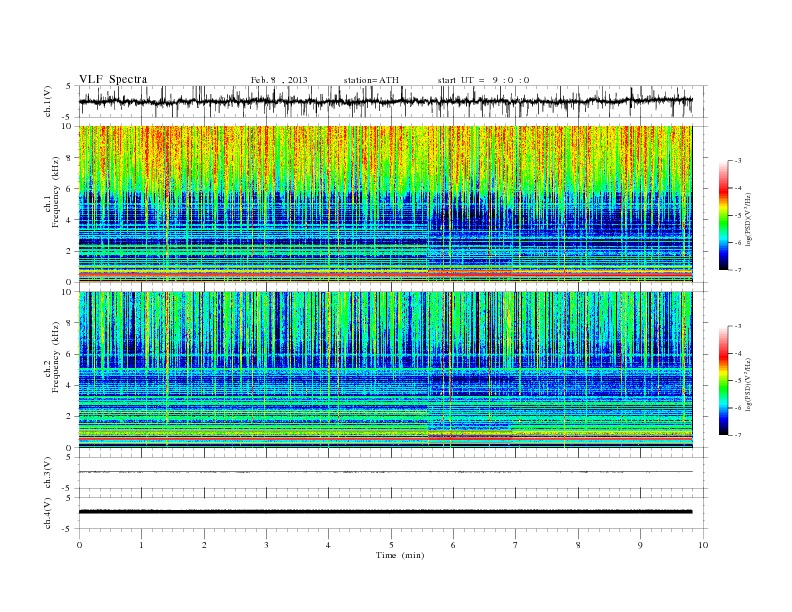Click time-axis tick label "10" at the right end
This screenshot has height=612, width=792.
tap(703, 545)
